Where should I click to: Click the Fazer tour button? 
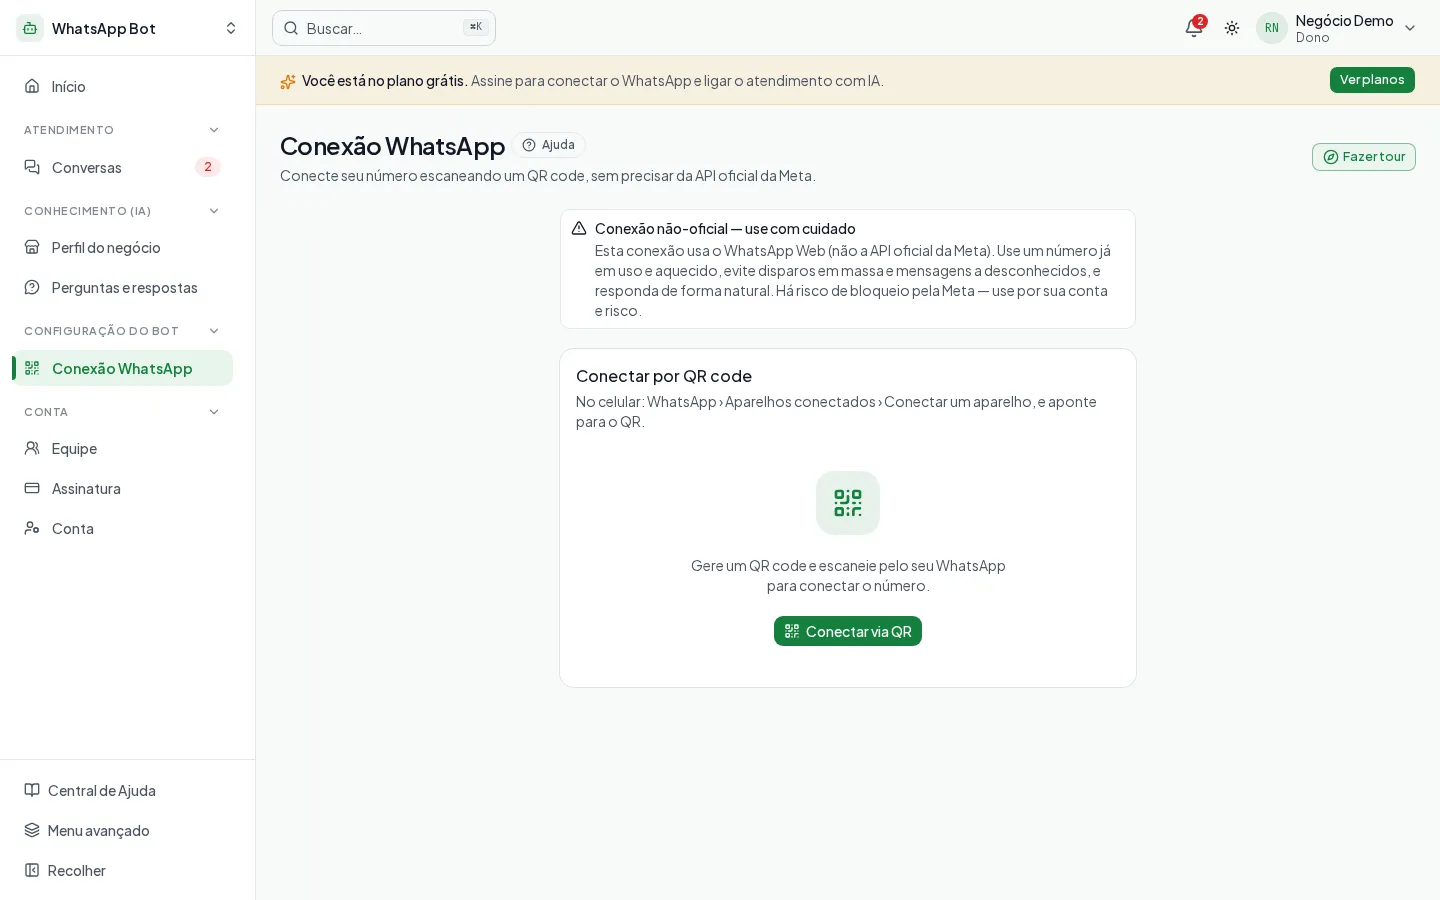coord(1364,157)
